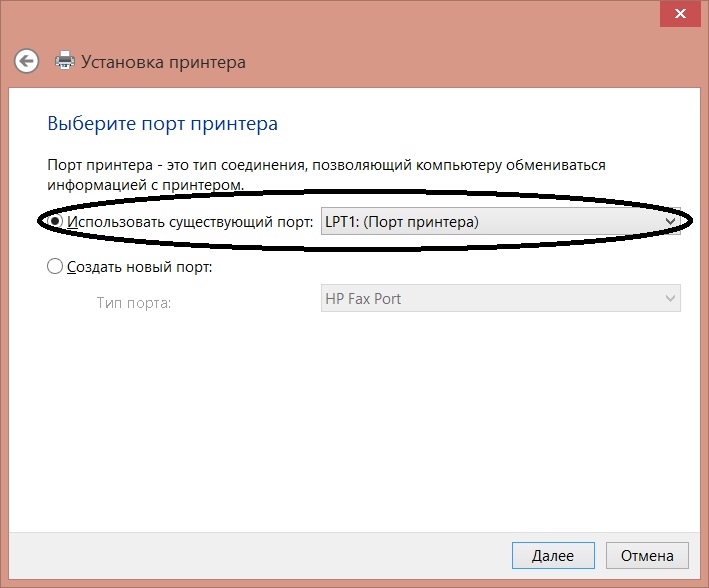The width and height of the screenshot is (709, 588).
Task: Click the back arrow button
Action: 27,61
